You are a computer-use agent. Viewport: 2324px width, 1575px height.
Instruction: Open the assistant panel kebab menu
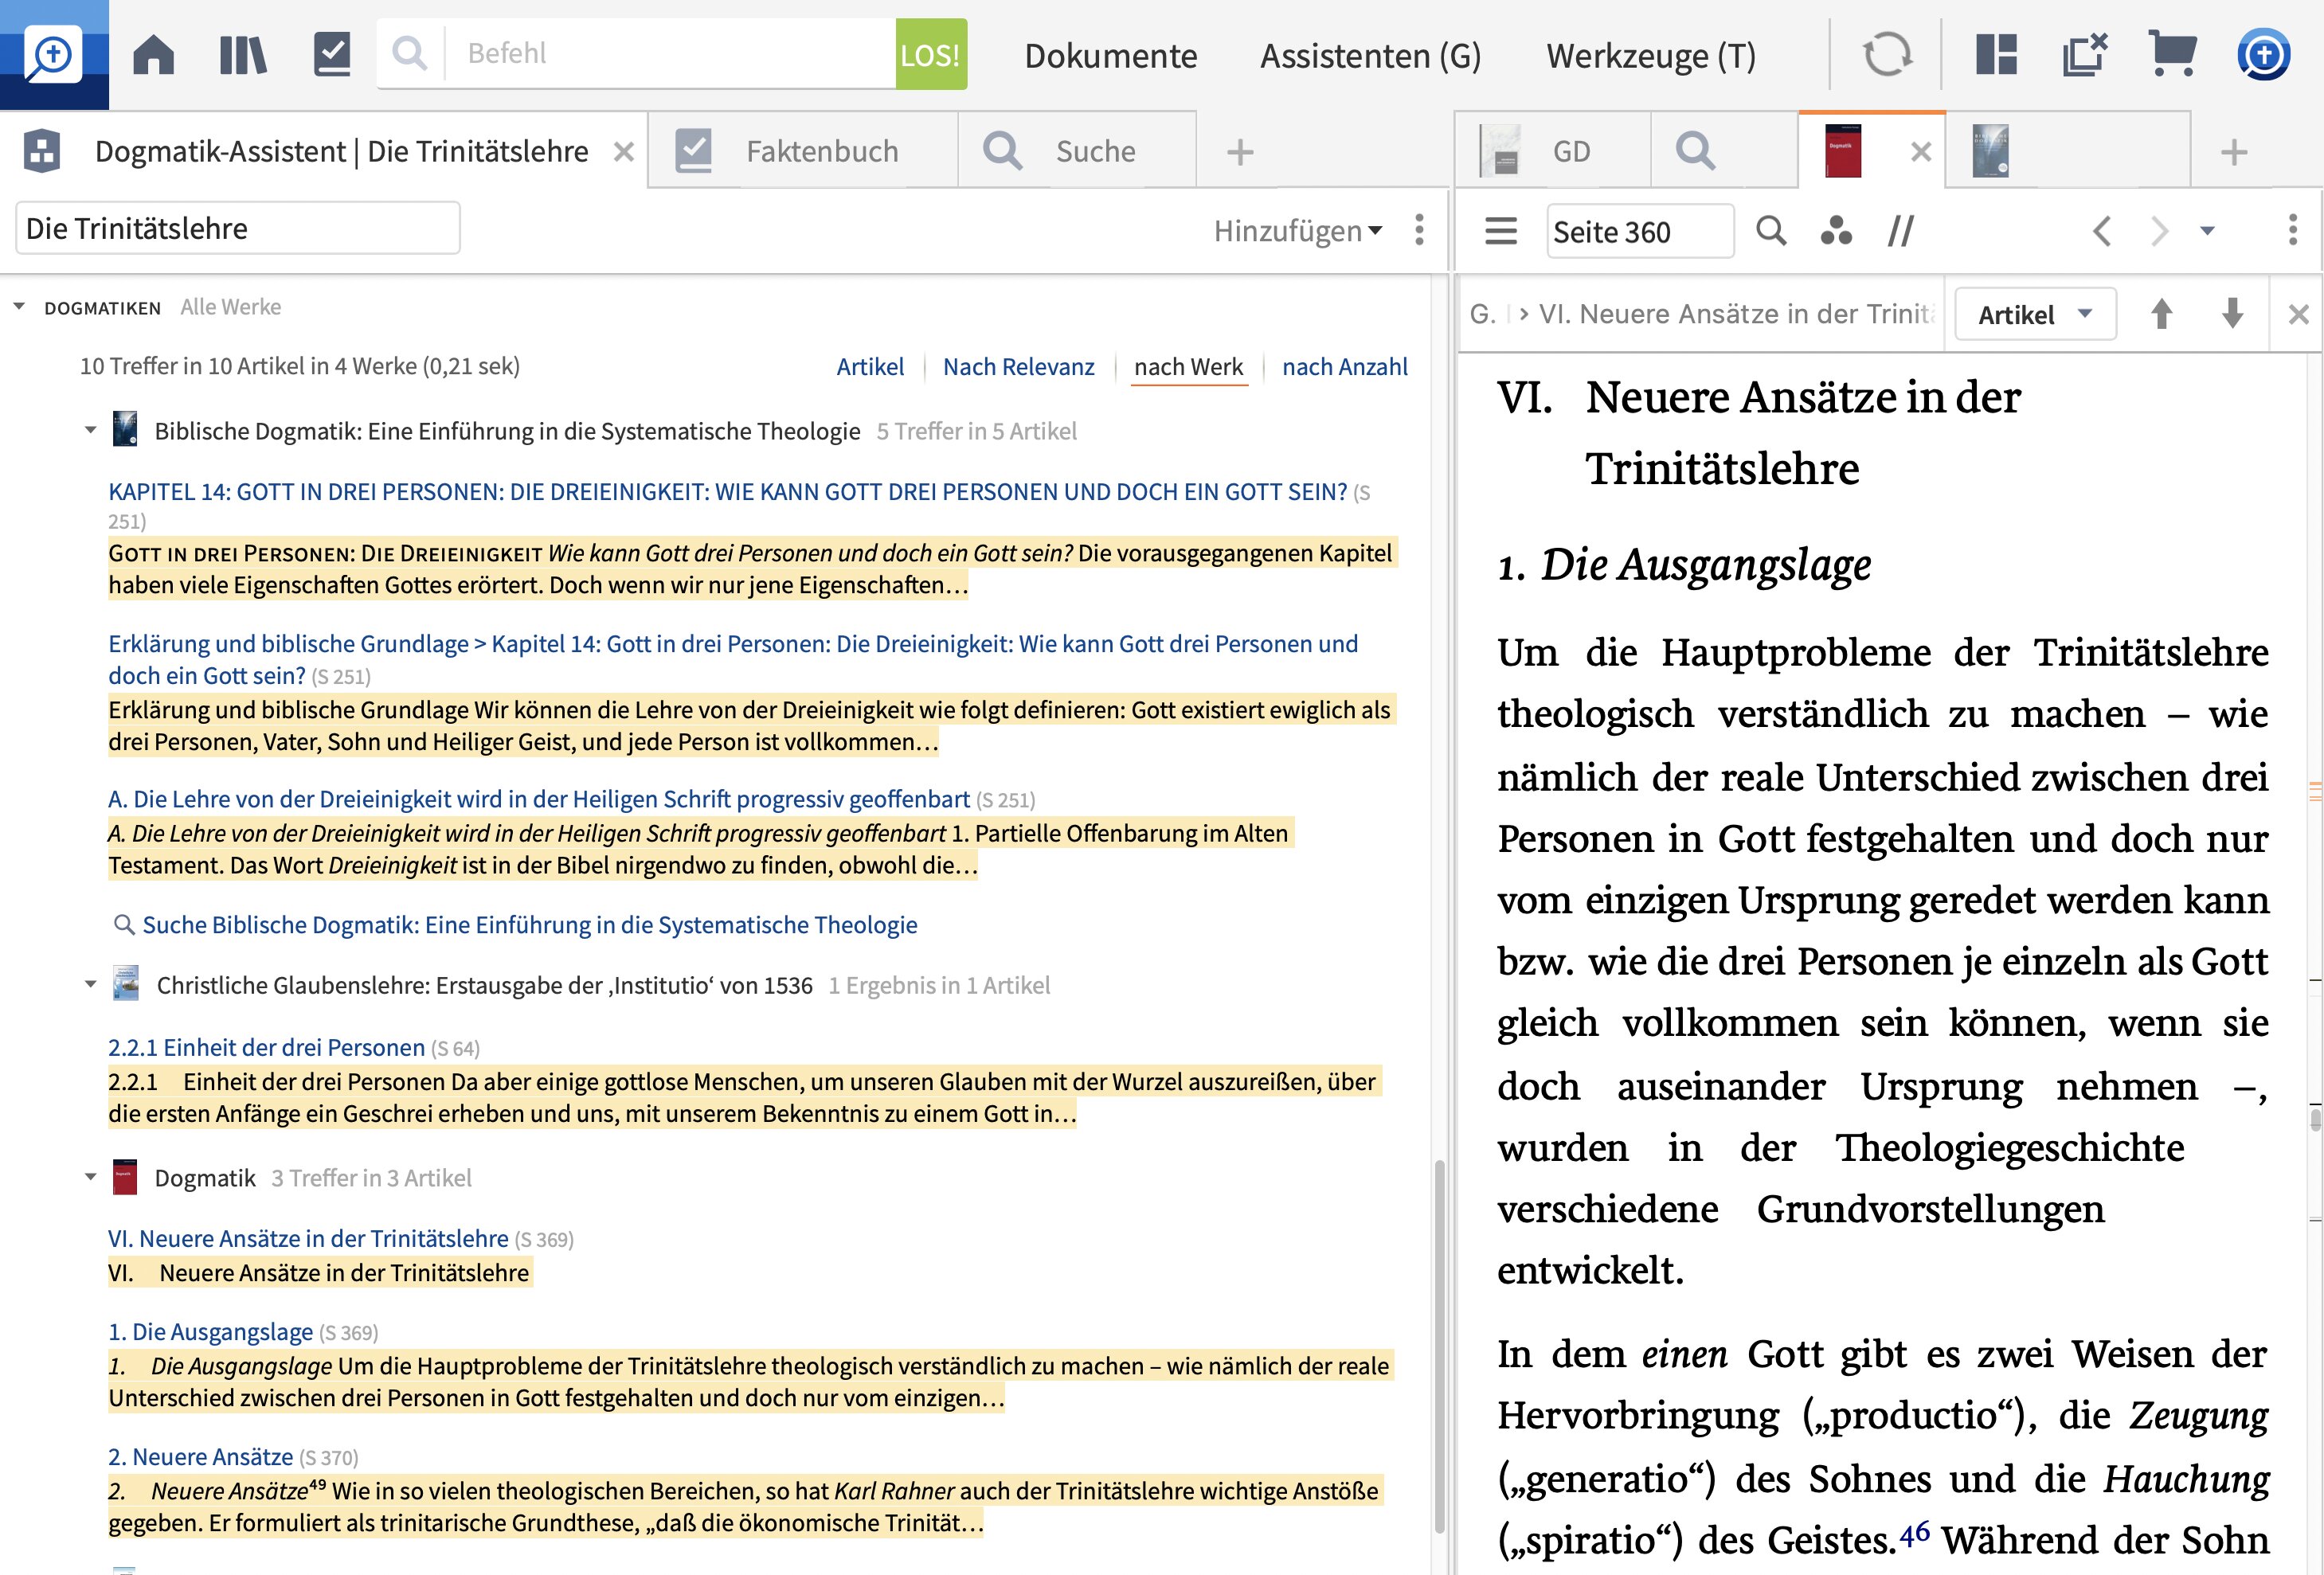[x=1419, y=230]
